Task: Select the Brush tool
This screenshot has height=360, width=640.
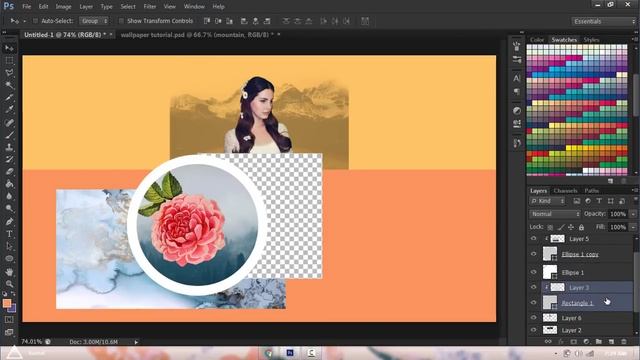Action: point(9,135)
